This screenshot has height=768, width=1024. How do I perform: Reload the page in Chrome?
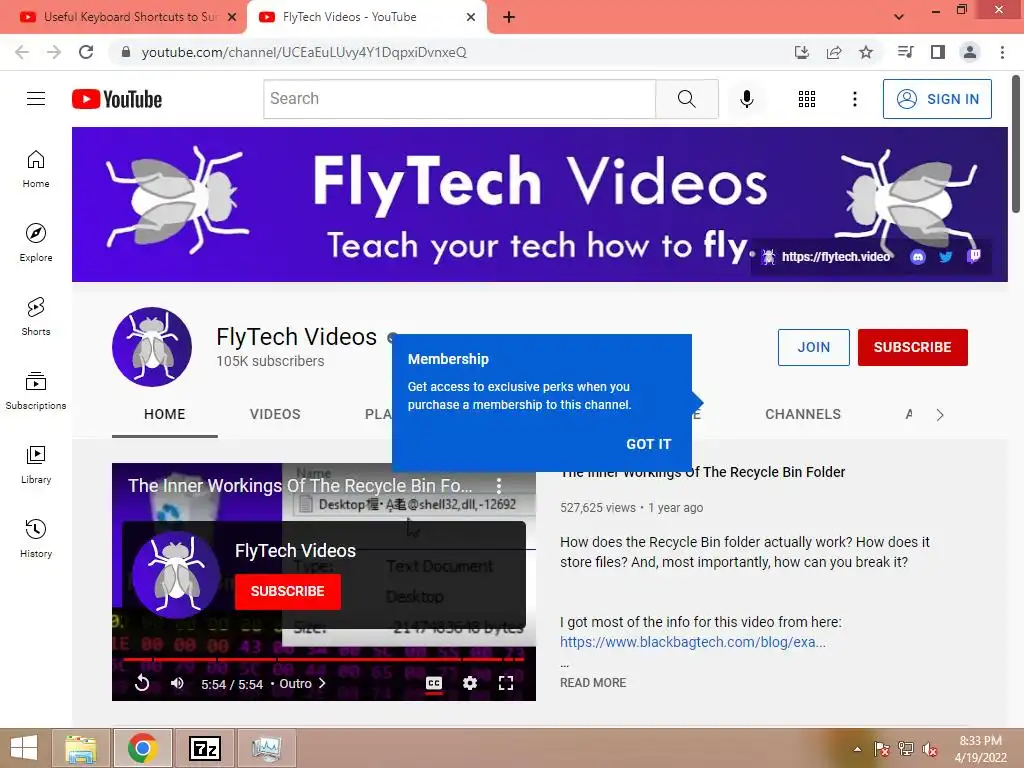[x=86, y=52]
